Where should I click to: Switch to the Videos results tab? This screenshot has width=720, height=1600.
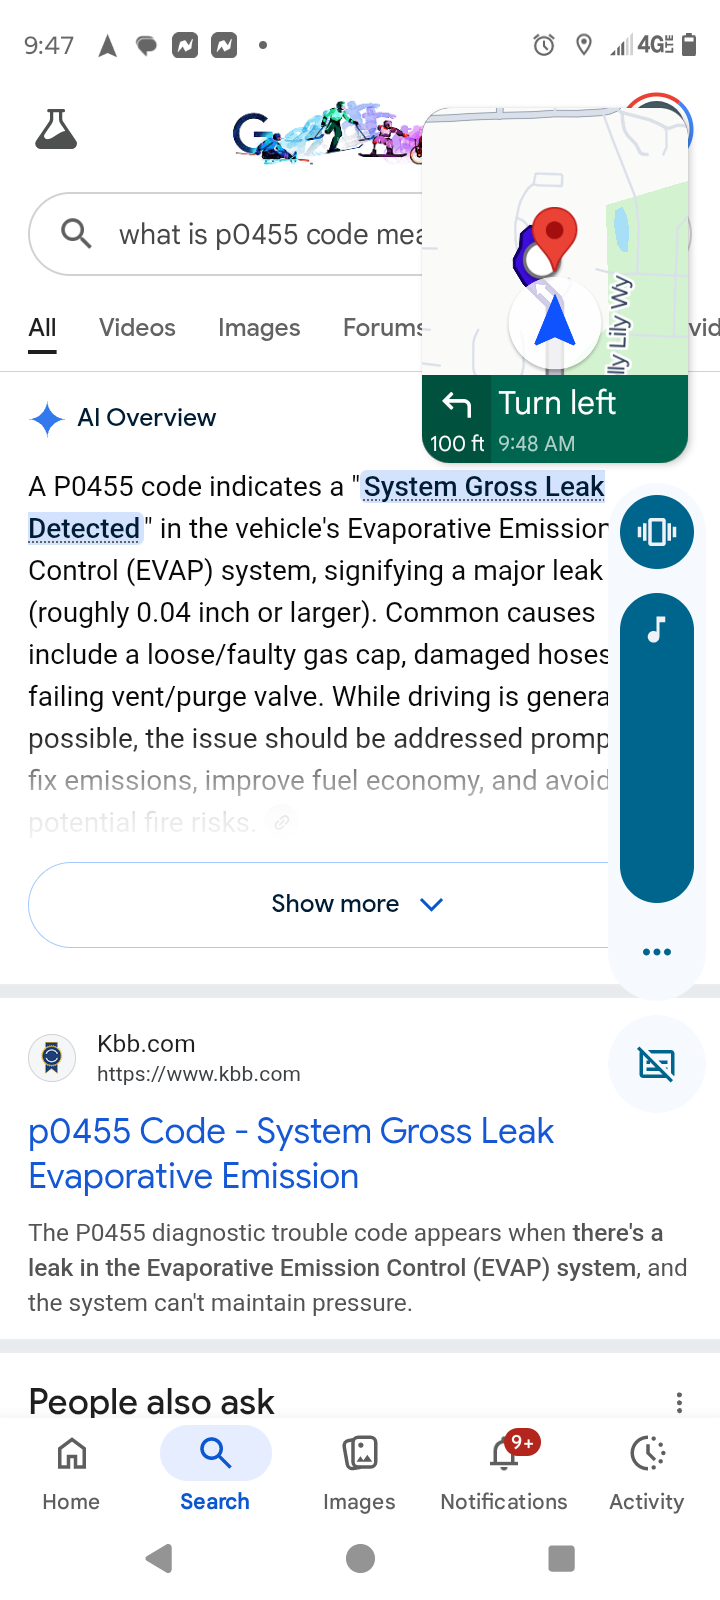[137, 328]
